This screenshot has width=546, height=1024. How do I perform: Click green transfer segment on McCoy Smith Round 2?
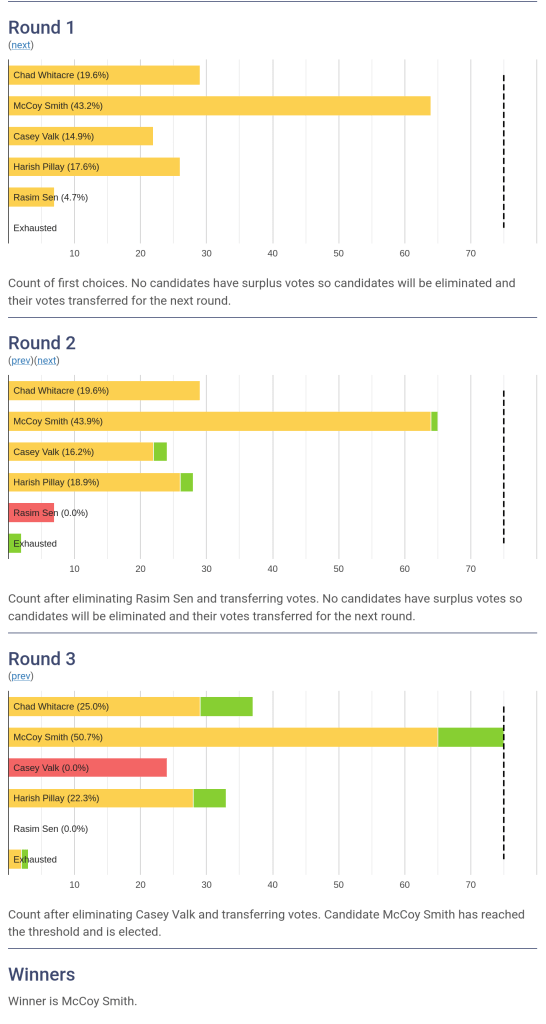(x=434, y=421)
